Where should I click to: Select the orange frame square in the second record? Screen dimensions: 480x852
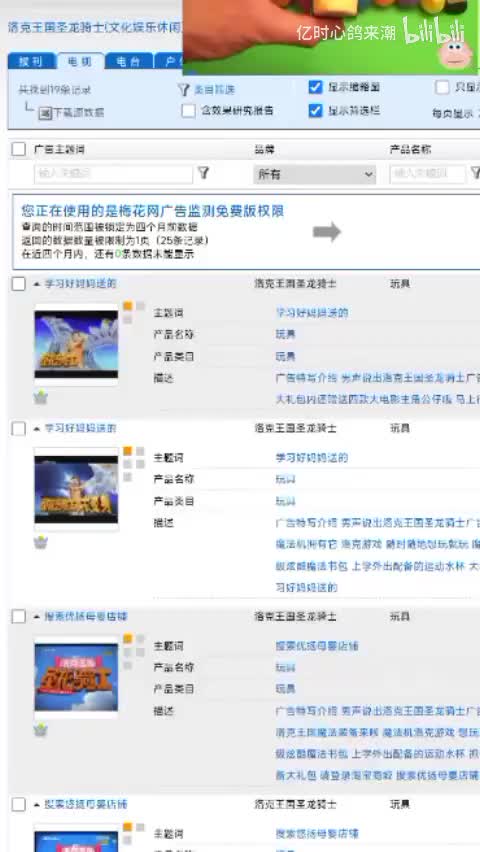pos(128,451)
